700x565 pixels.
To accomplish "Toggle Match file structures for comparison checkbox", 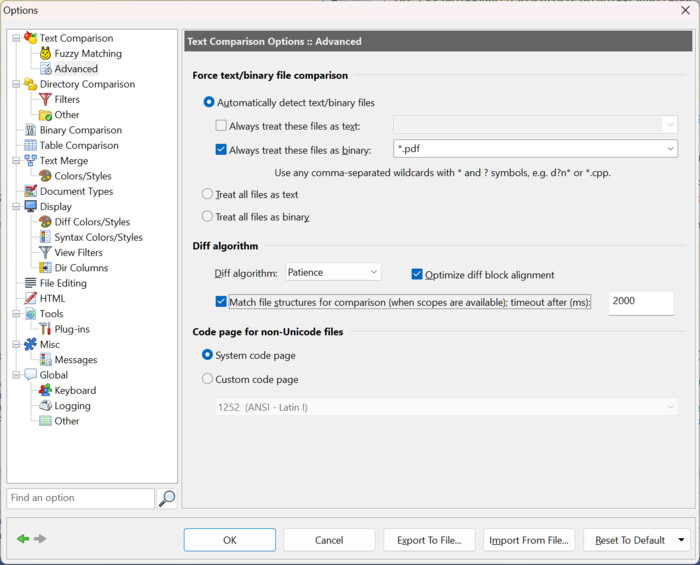I will tap(221, 301).
